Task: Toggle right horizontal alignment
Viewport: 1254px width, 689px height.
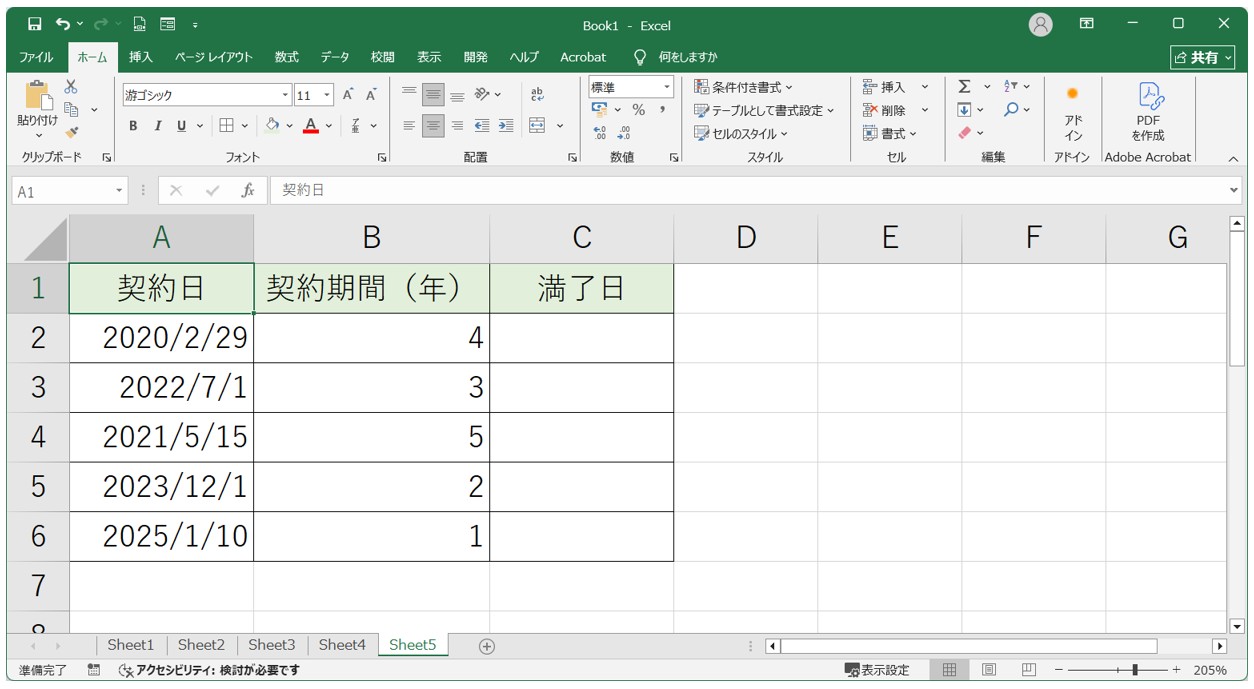Action: [x=457, y=126]
